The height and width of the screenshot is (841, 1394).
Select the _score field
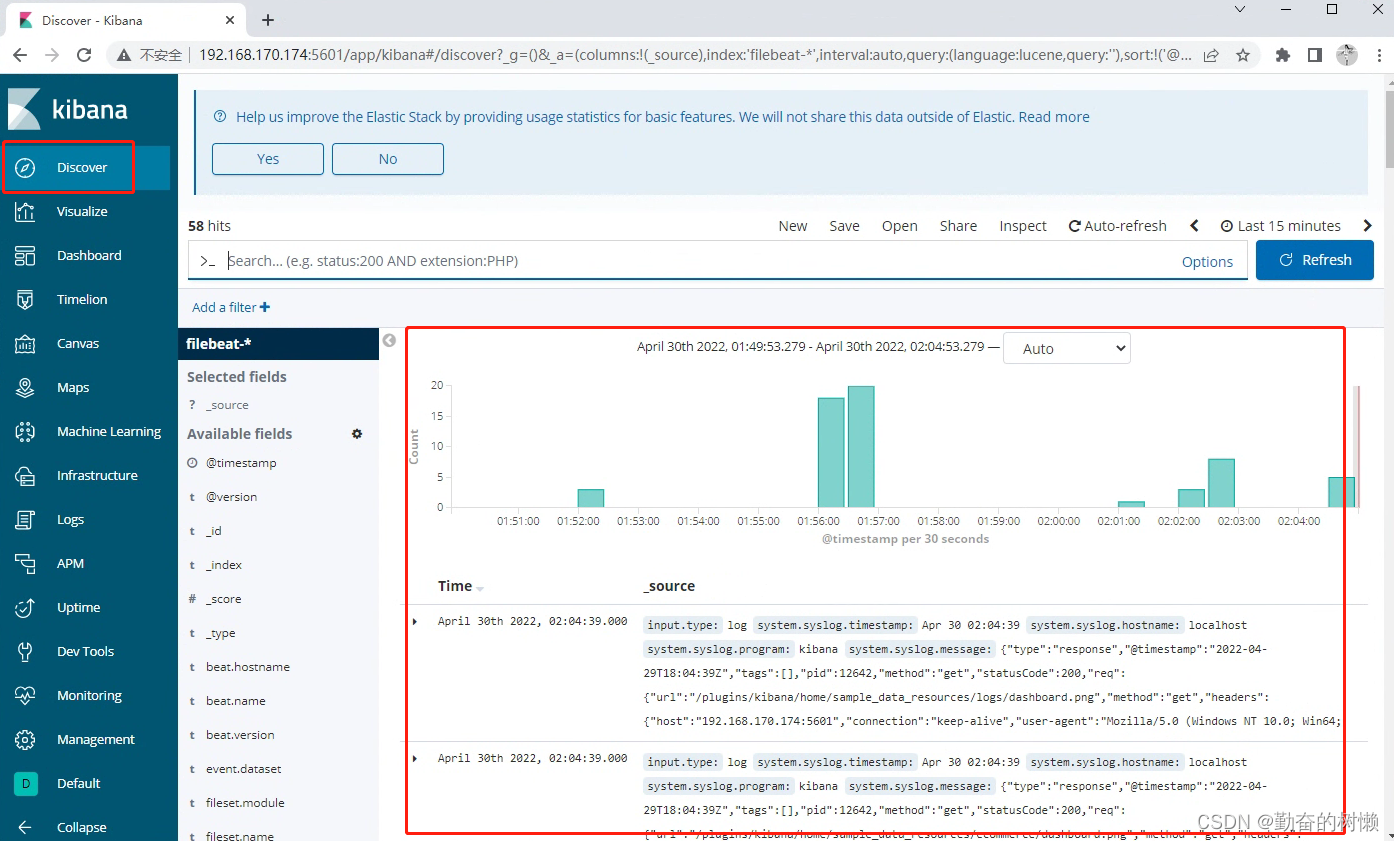(223, 599)
